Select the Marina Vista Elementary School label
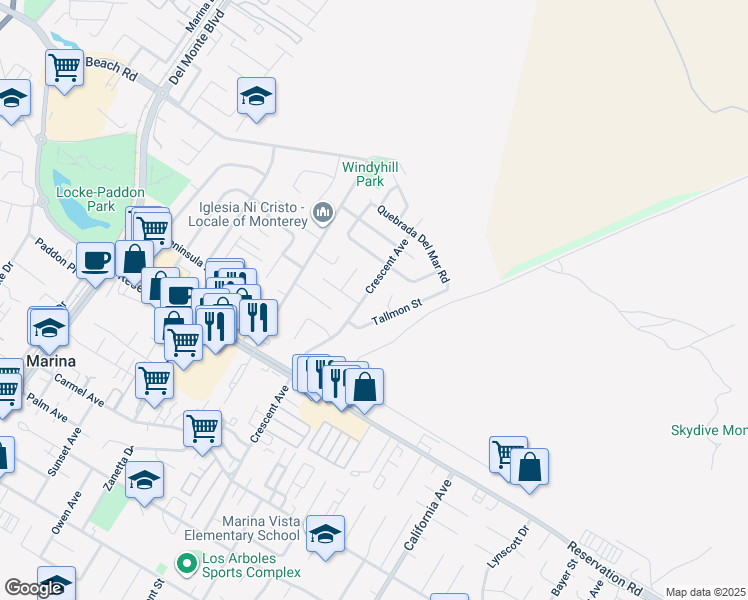Viewport: 748px width, 600px height. tap(242, 528)
